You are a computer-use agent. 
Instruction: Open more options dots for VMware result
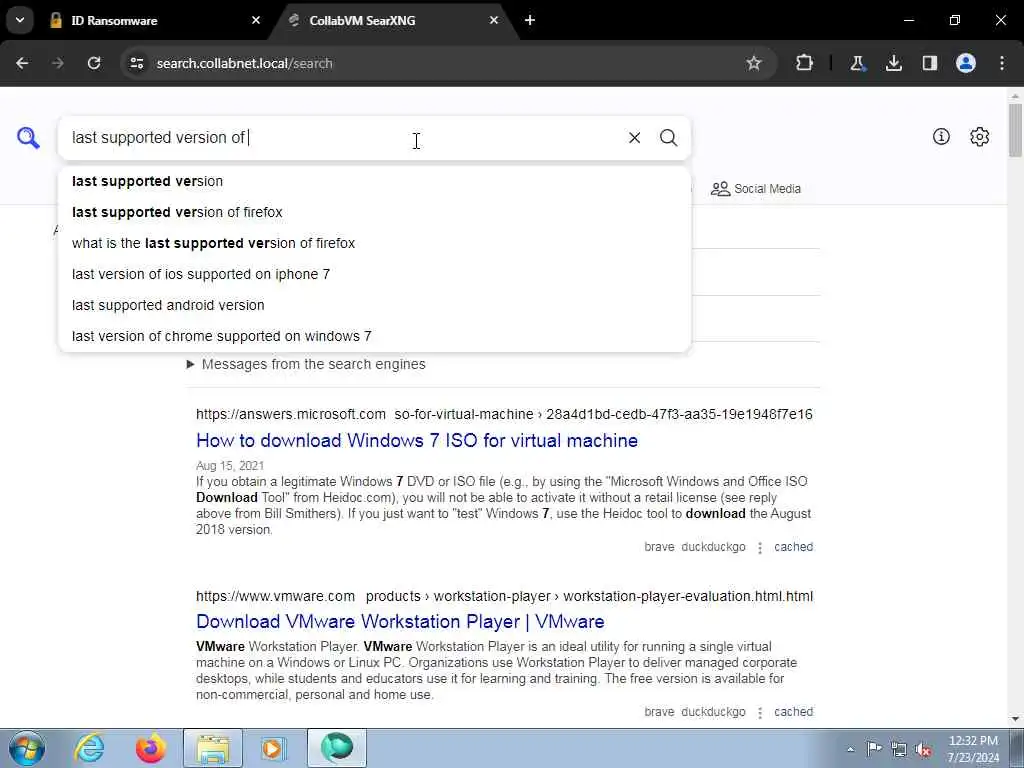(760, 712)
